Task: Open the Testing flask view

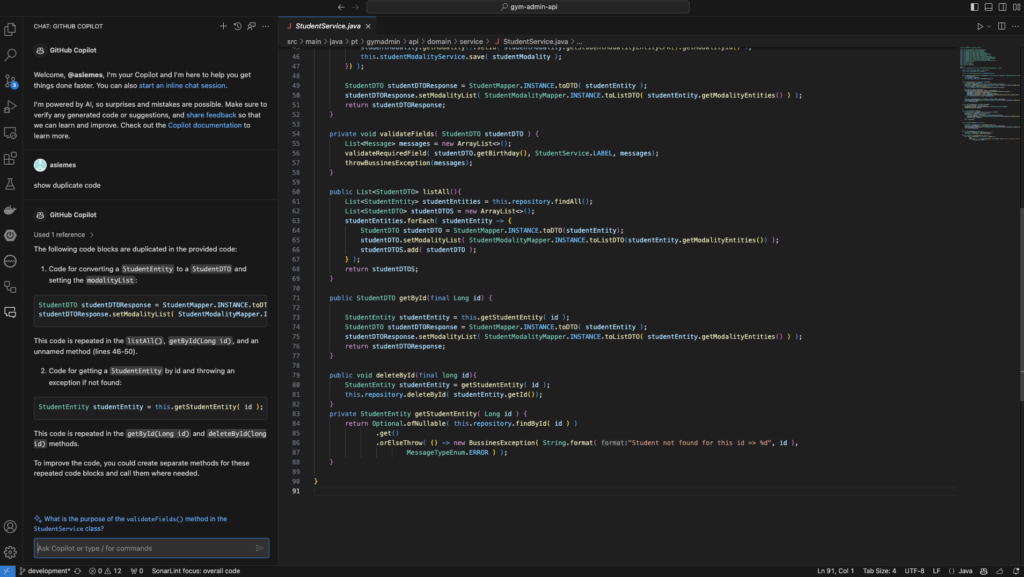Action: pos(10,184)
